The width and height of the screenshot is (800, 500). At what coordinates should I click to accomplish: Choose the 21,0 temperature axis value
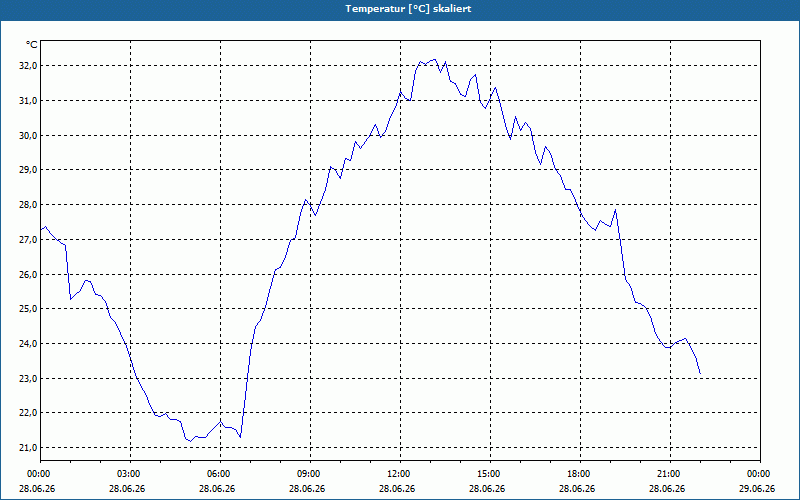click(29, 447)
